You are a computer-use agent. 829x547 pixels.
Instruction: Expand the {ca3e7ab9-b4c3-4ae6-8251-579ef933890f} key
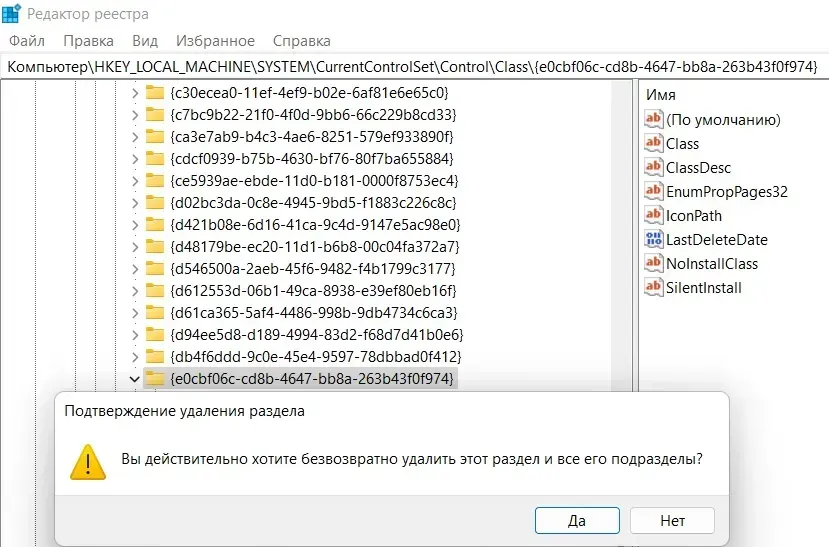135,137
